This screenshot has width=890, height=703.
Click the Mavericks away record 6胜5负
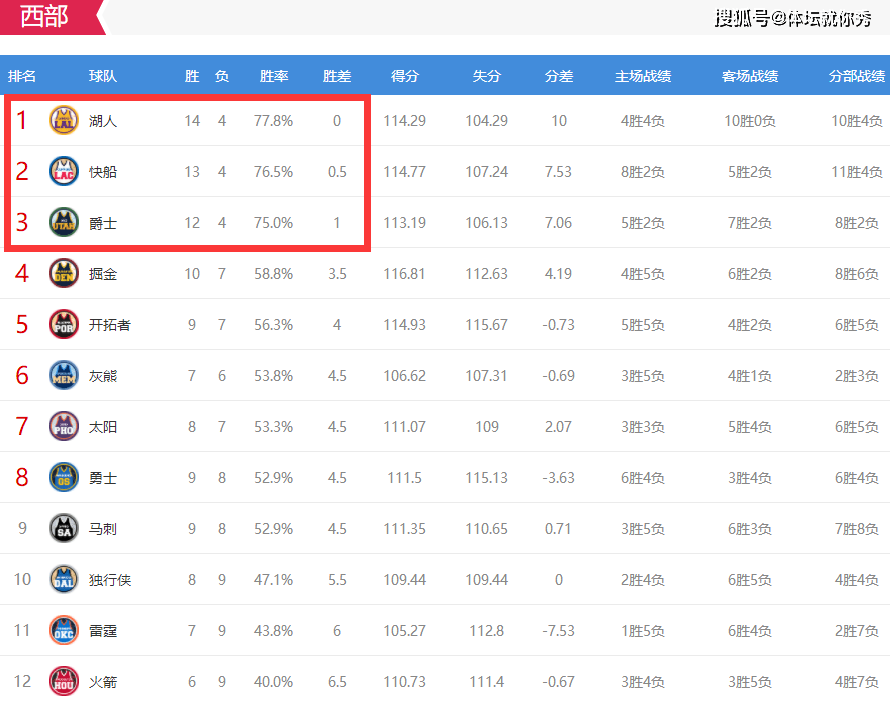750,580
